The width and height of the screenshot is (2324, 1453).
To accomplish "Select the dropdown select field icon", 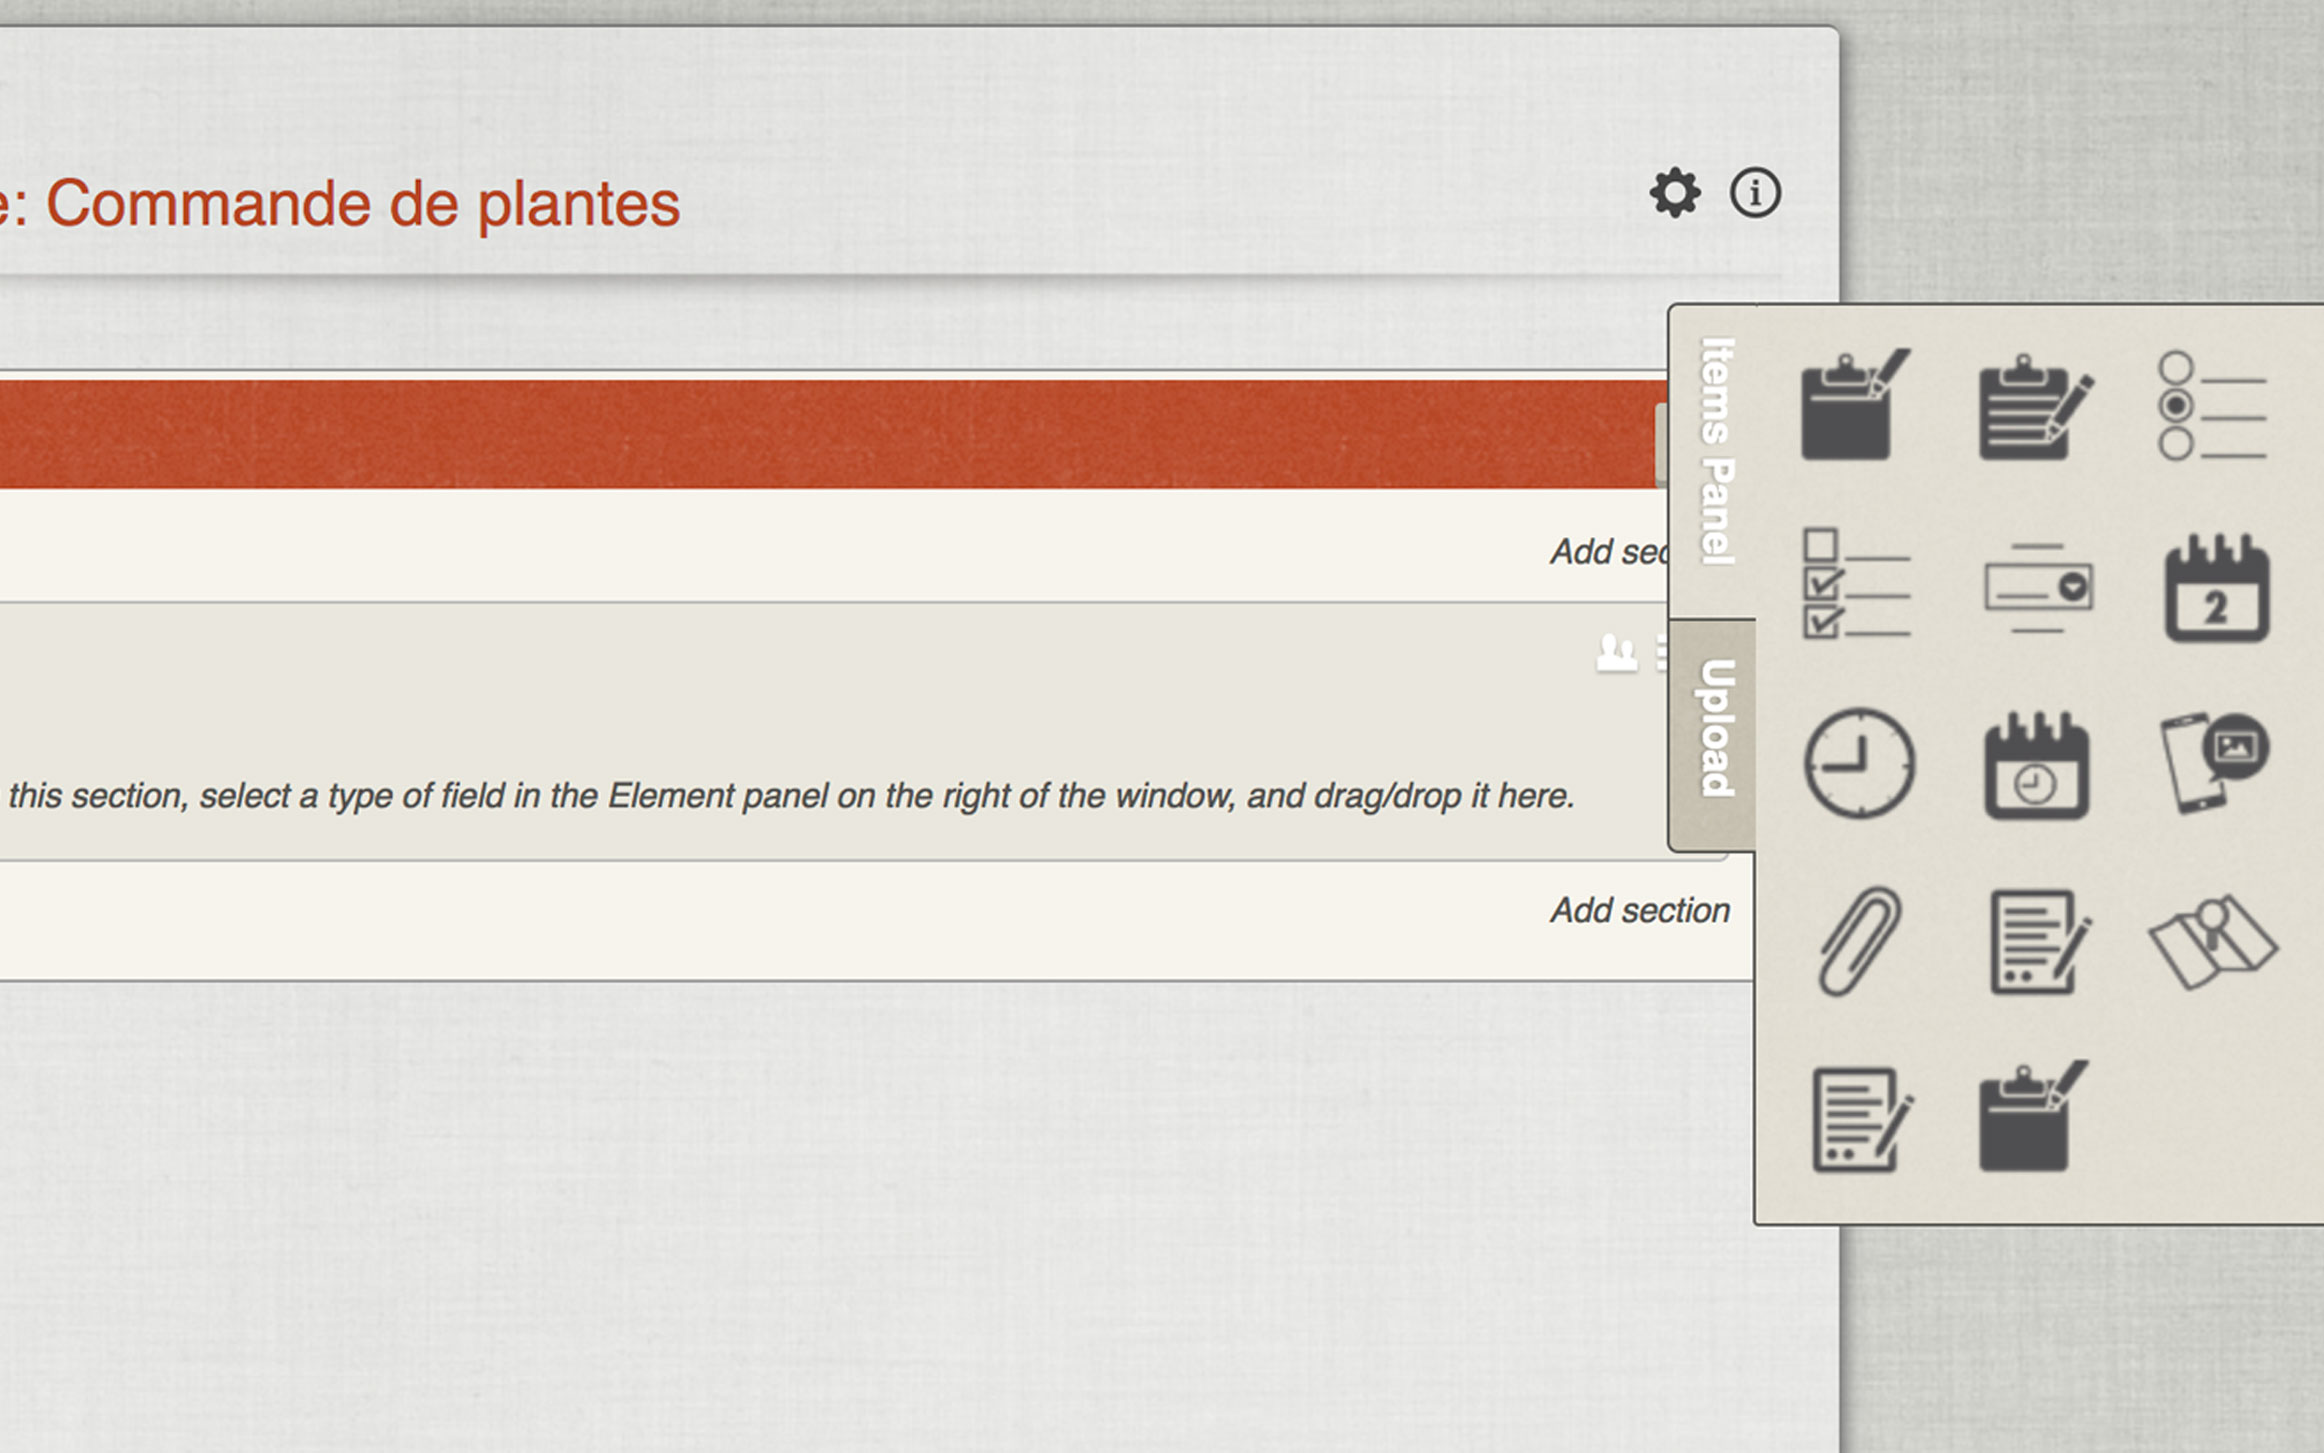I will (x=2038, y=587).
